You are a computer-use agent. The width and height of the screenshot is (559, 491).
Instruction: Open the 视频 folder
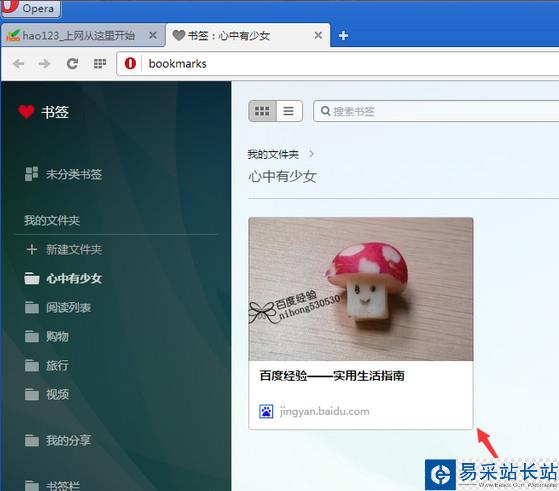[47, 394]
